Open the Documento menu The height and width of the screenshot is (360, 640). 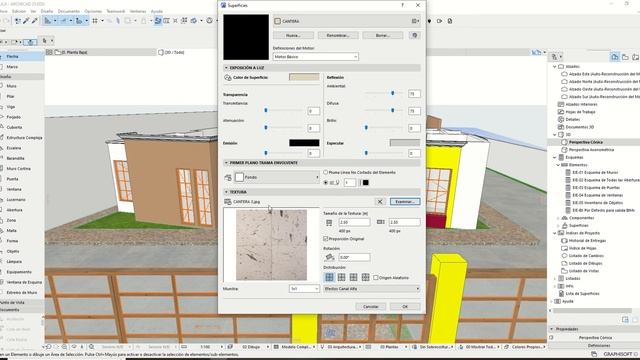pos(69,11)
